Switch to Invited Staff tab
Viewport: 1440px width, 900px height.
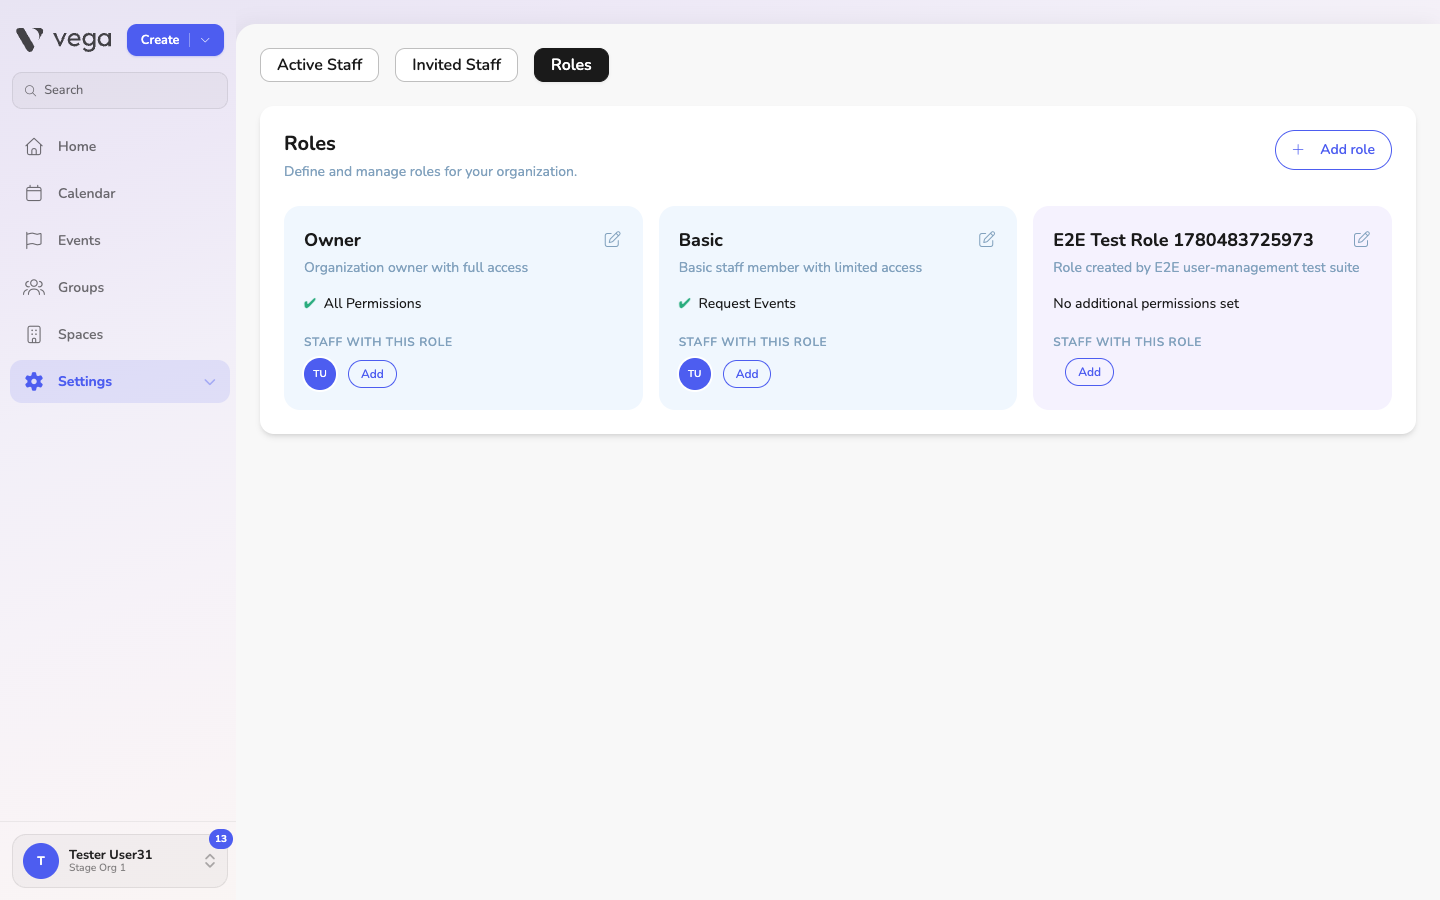pyautogui.click(x=456, y=65)
